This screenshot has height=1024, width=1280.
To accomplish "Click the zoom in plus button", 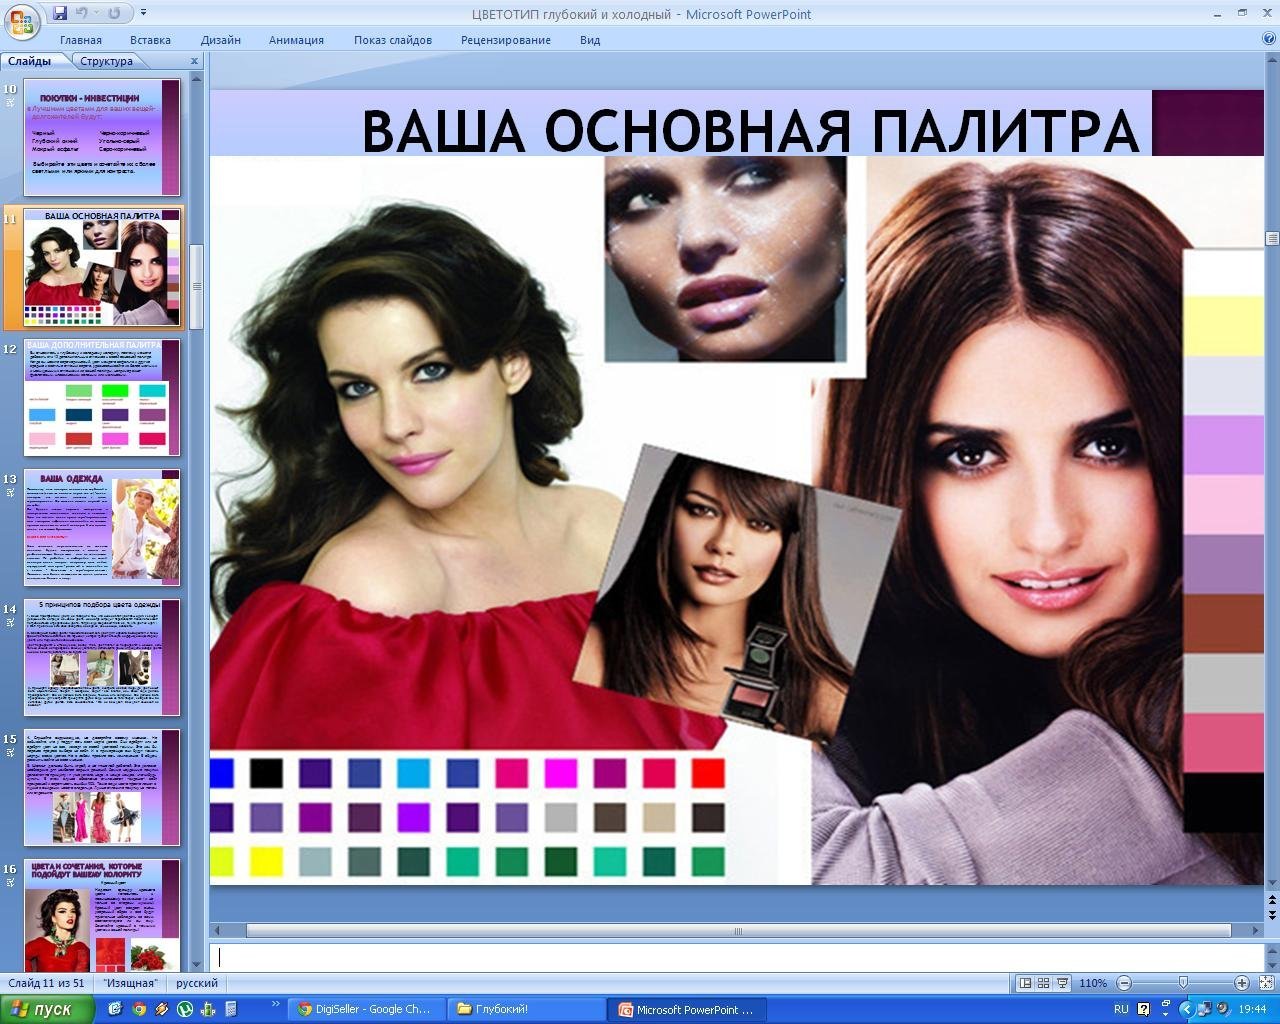I will pyautogui.click(x=1241, y=983).
